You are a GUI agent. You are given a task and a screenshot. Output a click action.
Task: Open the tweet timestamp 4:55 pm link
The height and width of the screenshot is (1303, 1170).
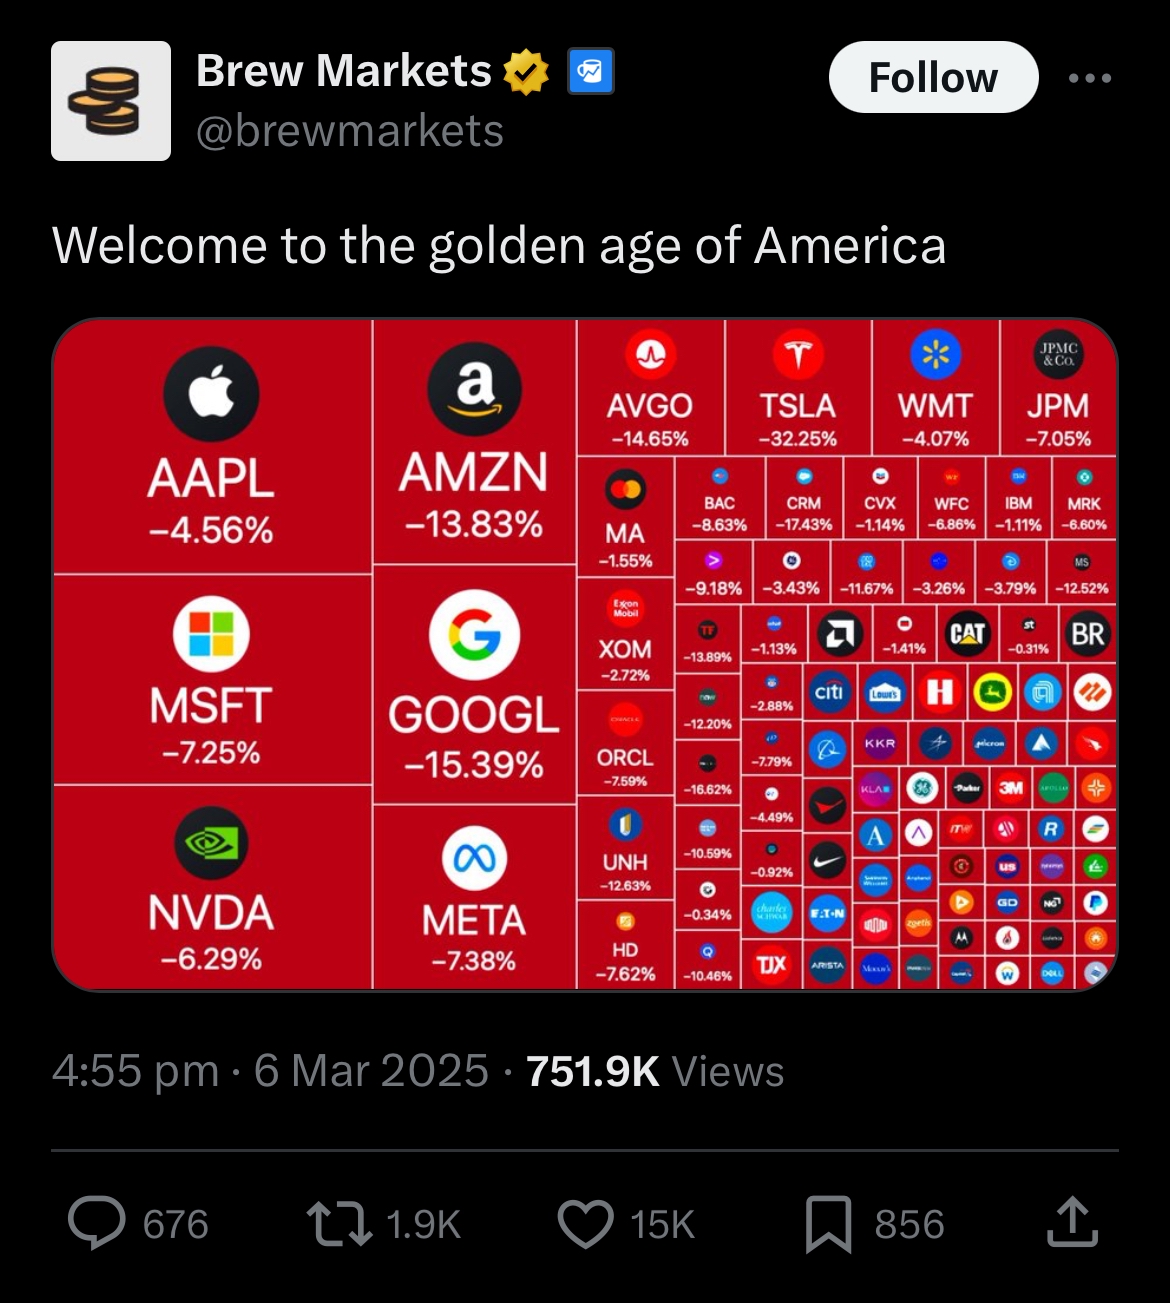coord(135,1071)
